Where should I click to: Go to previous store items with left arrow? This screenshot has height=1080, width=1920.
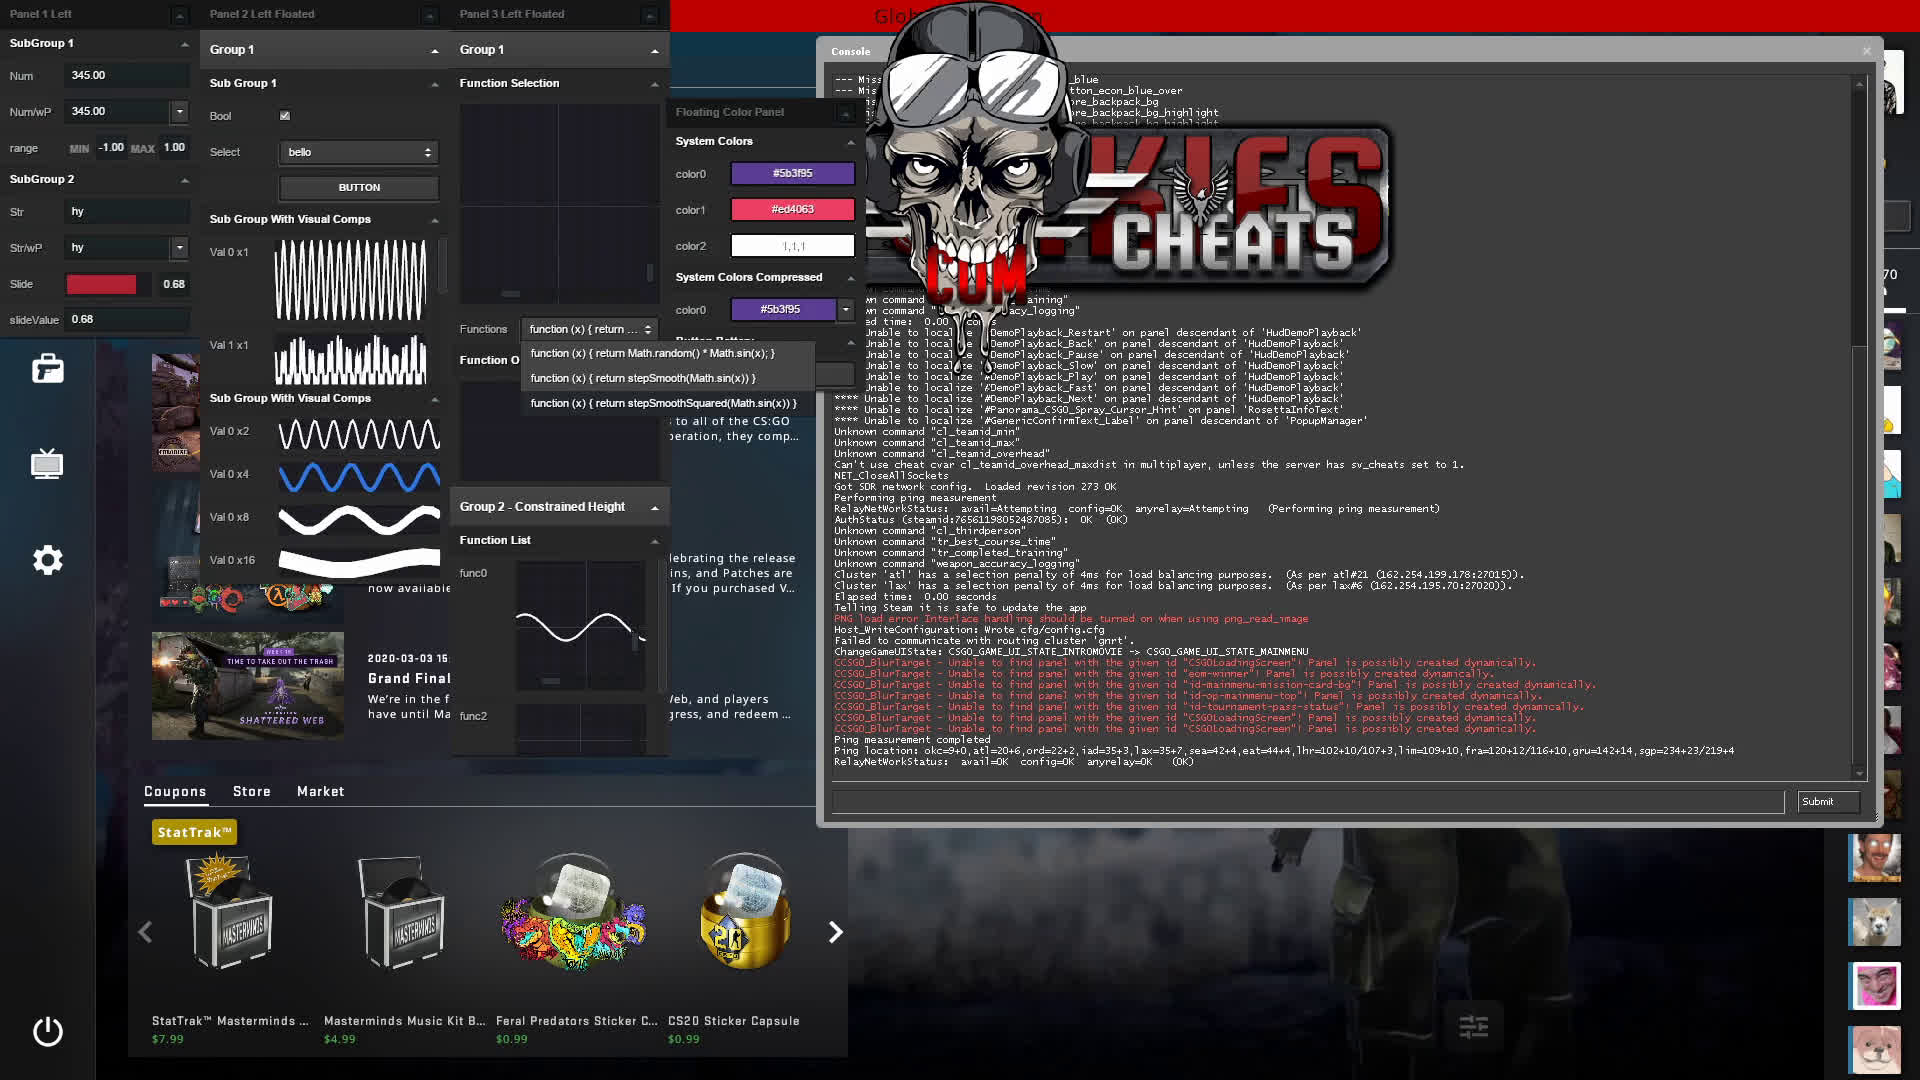(145, 932)
